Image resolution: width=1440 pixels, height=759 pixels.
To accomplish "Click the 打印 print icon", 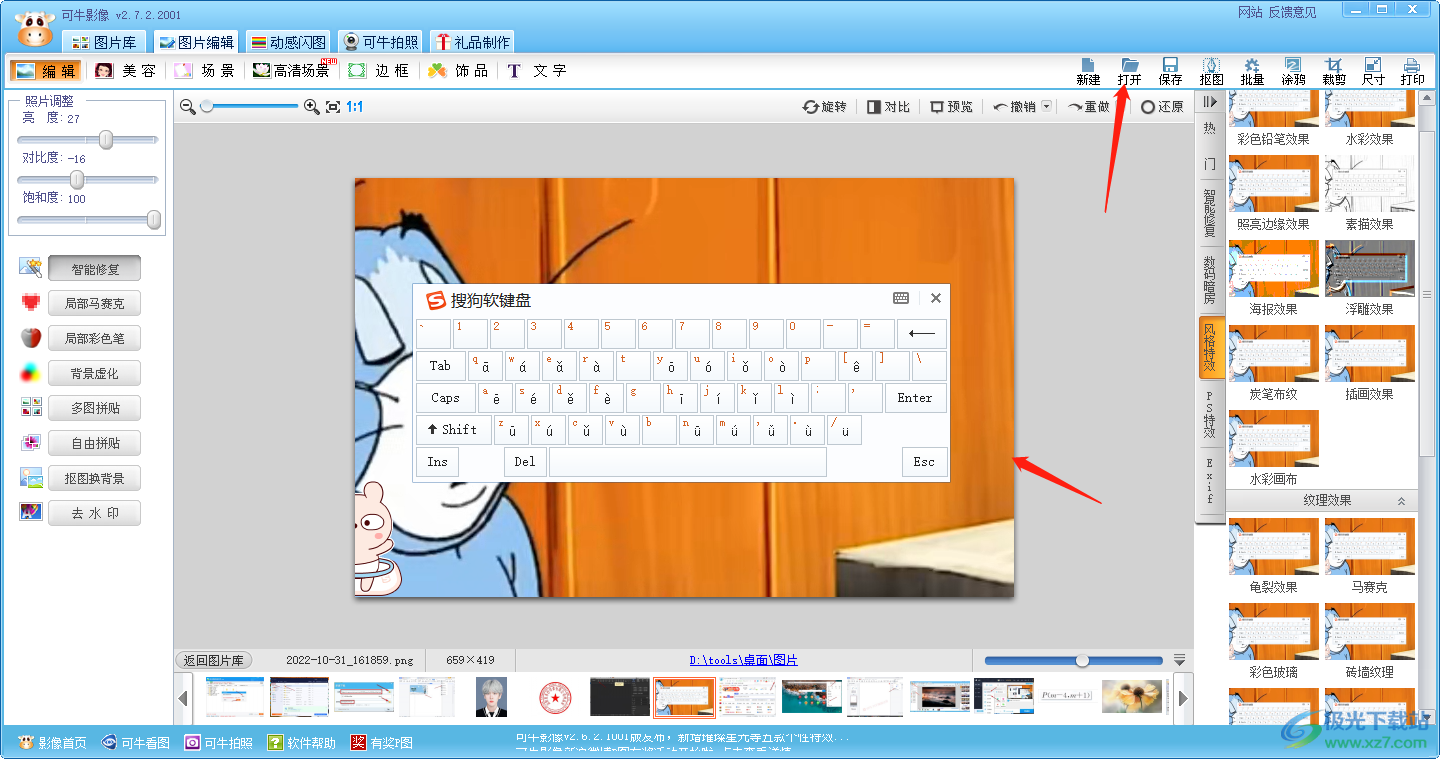I will coord(1413,71).
